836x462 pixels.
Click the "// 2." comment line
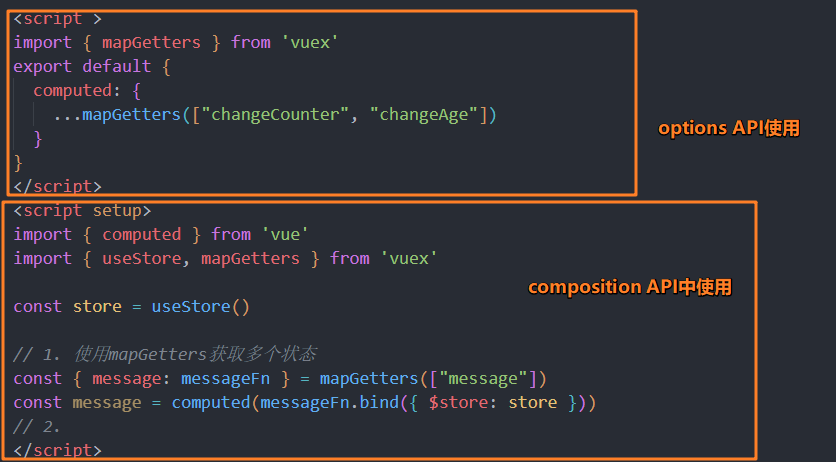[x=38, y=427]
